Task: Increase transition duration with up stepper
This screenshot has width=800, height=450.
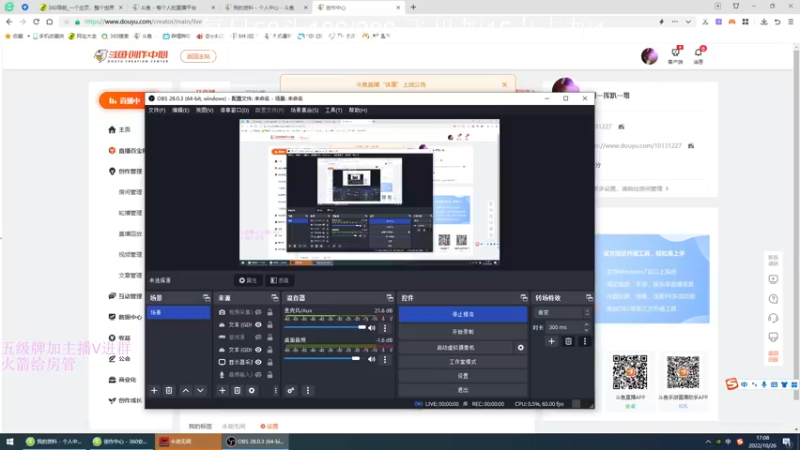Action: click(586, 324)
